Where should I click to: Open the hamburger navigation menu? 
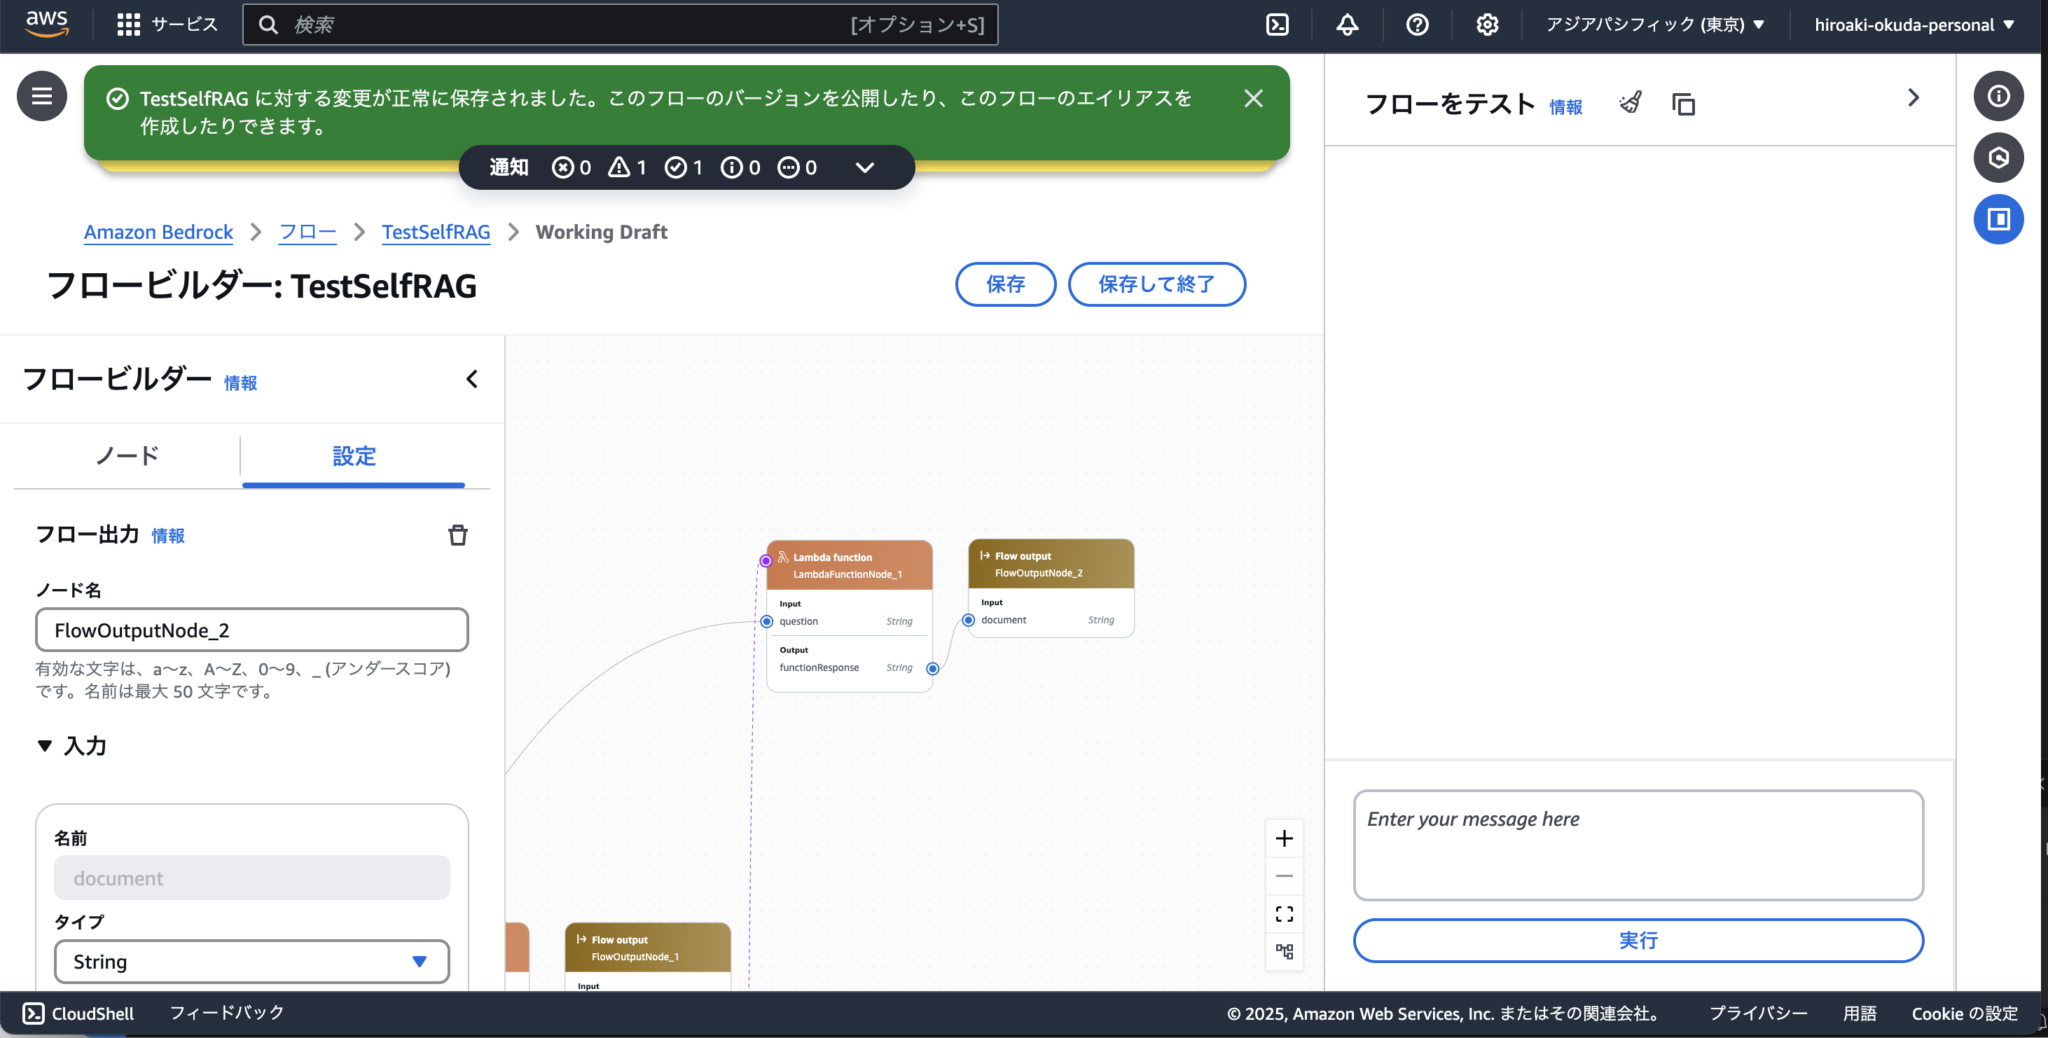click(41, 95)
